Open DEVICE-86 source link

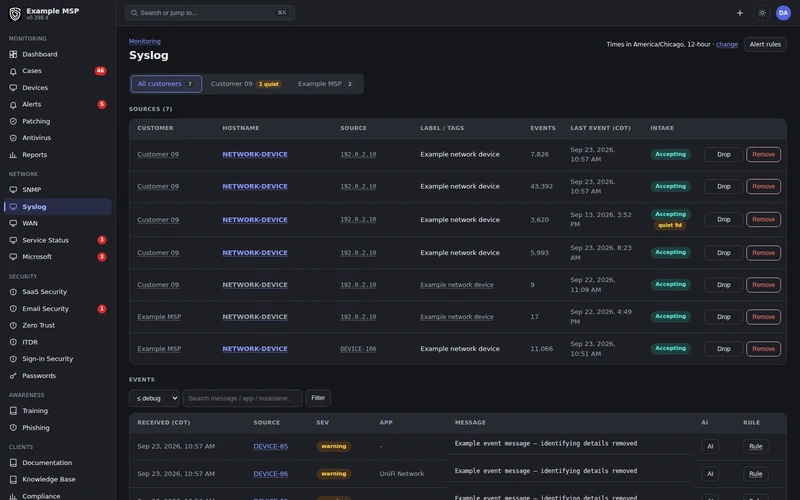[270, 474]
